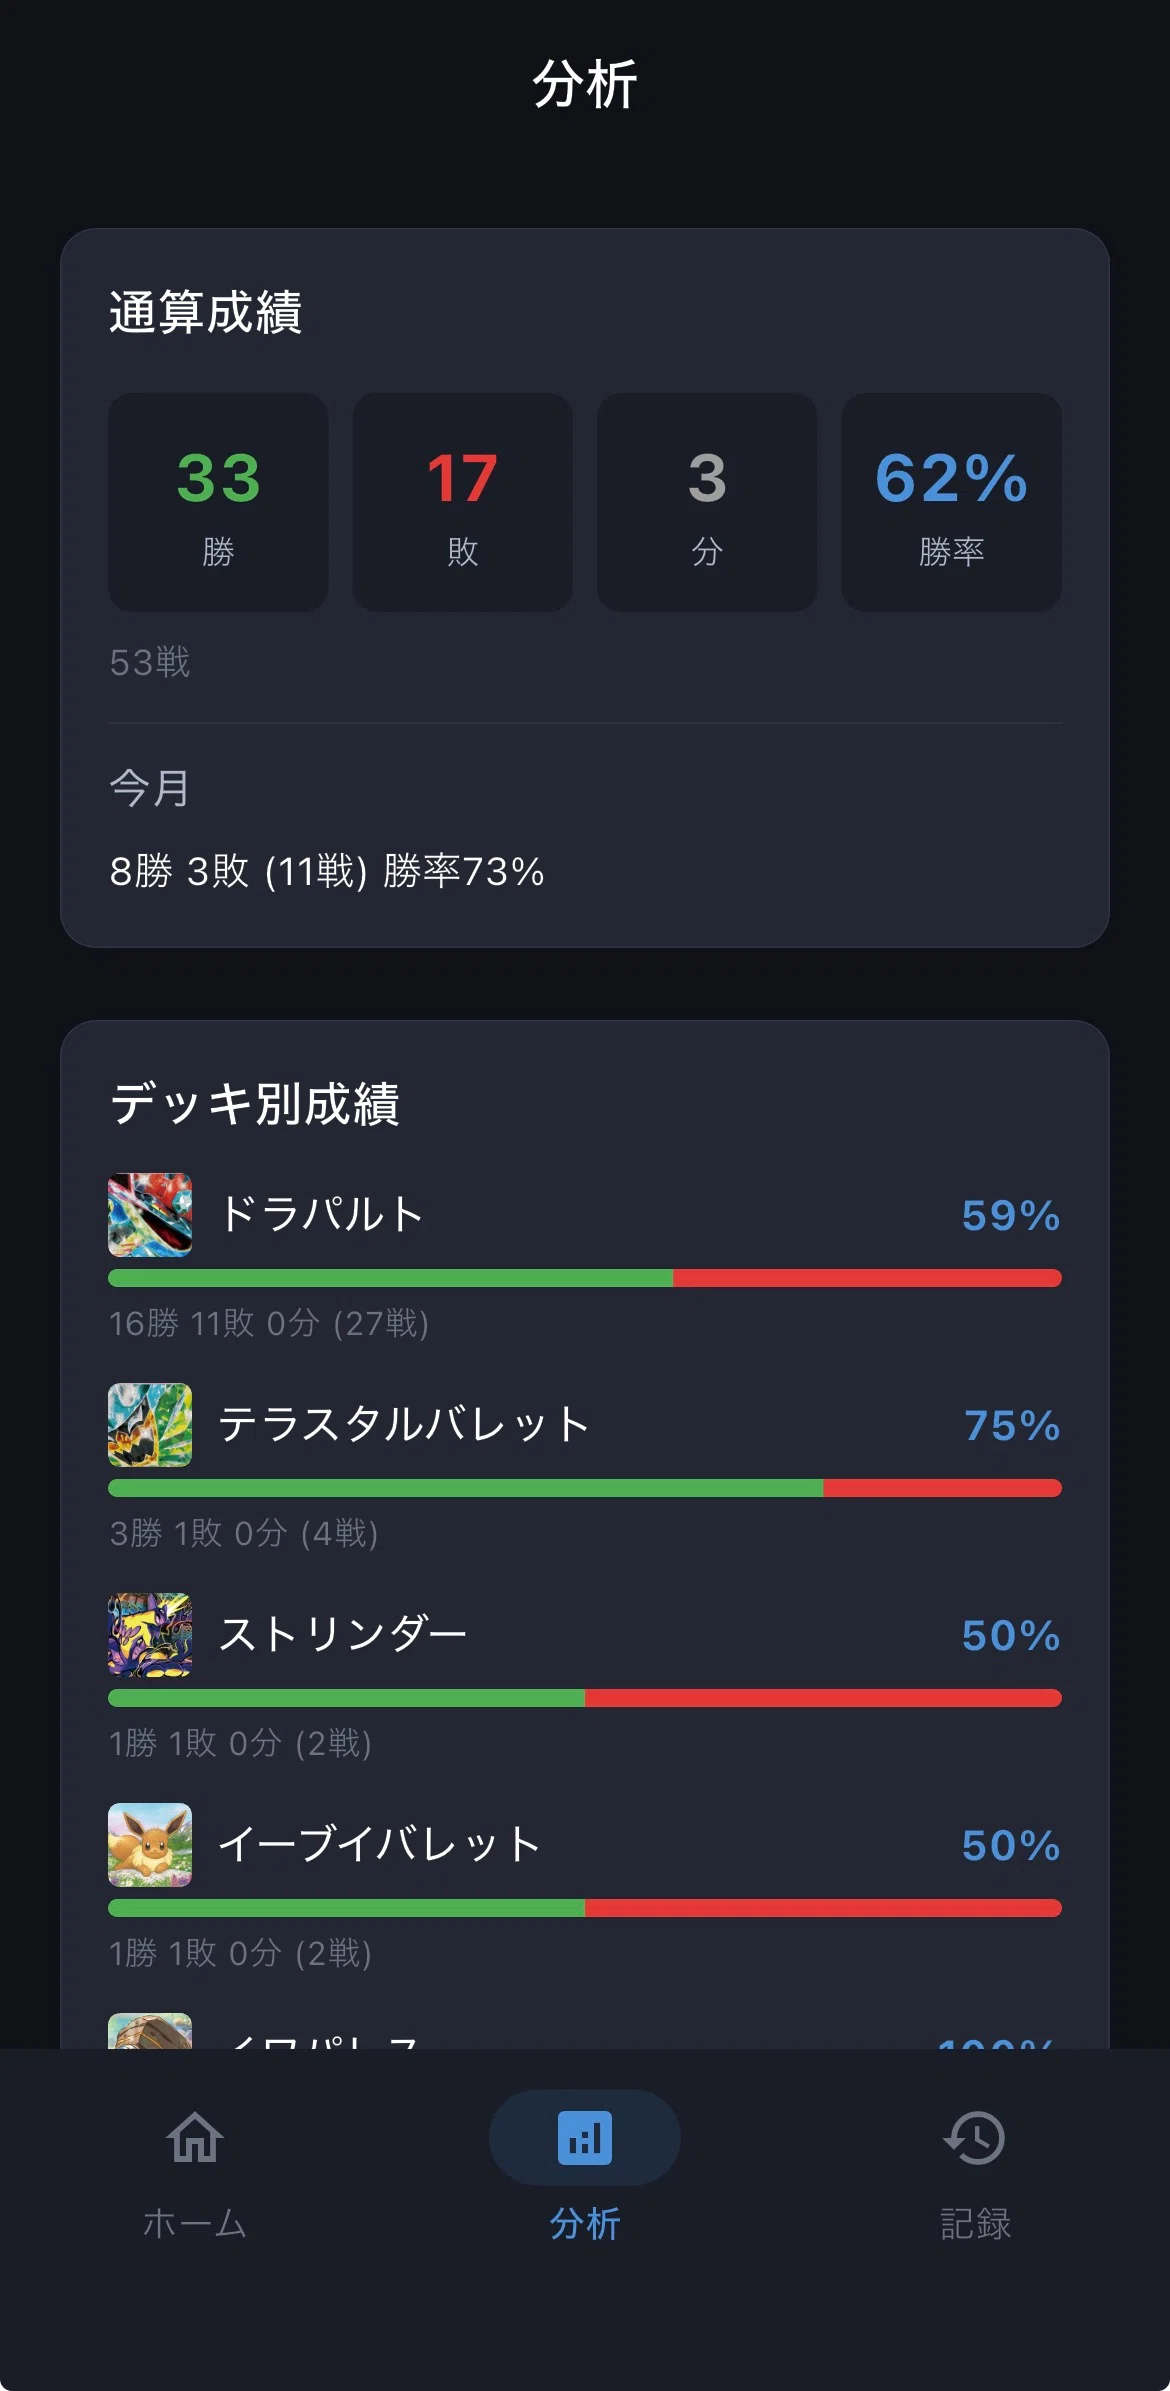Open the 記録 history clock icon

(974, 2137)
